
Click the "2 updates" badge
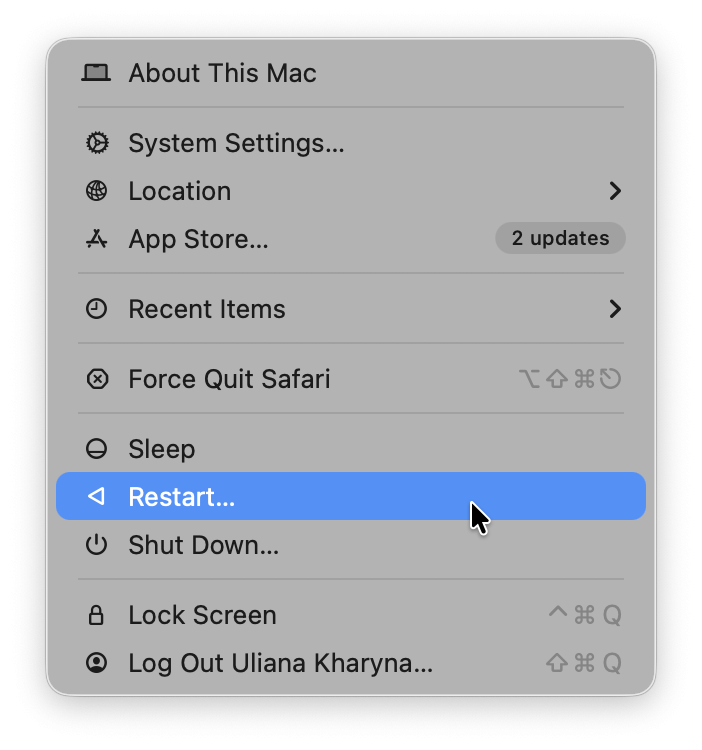click(560, 238)
